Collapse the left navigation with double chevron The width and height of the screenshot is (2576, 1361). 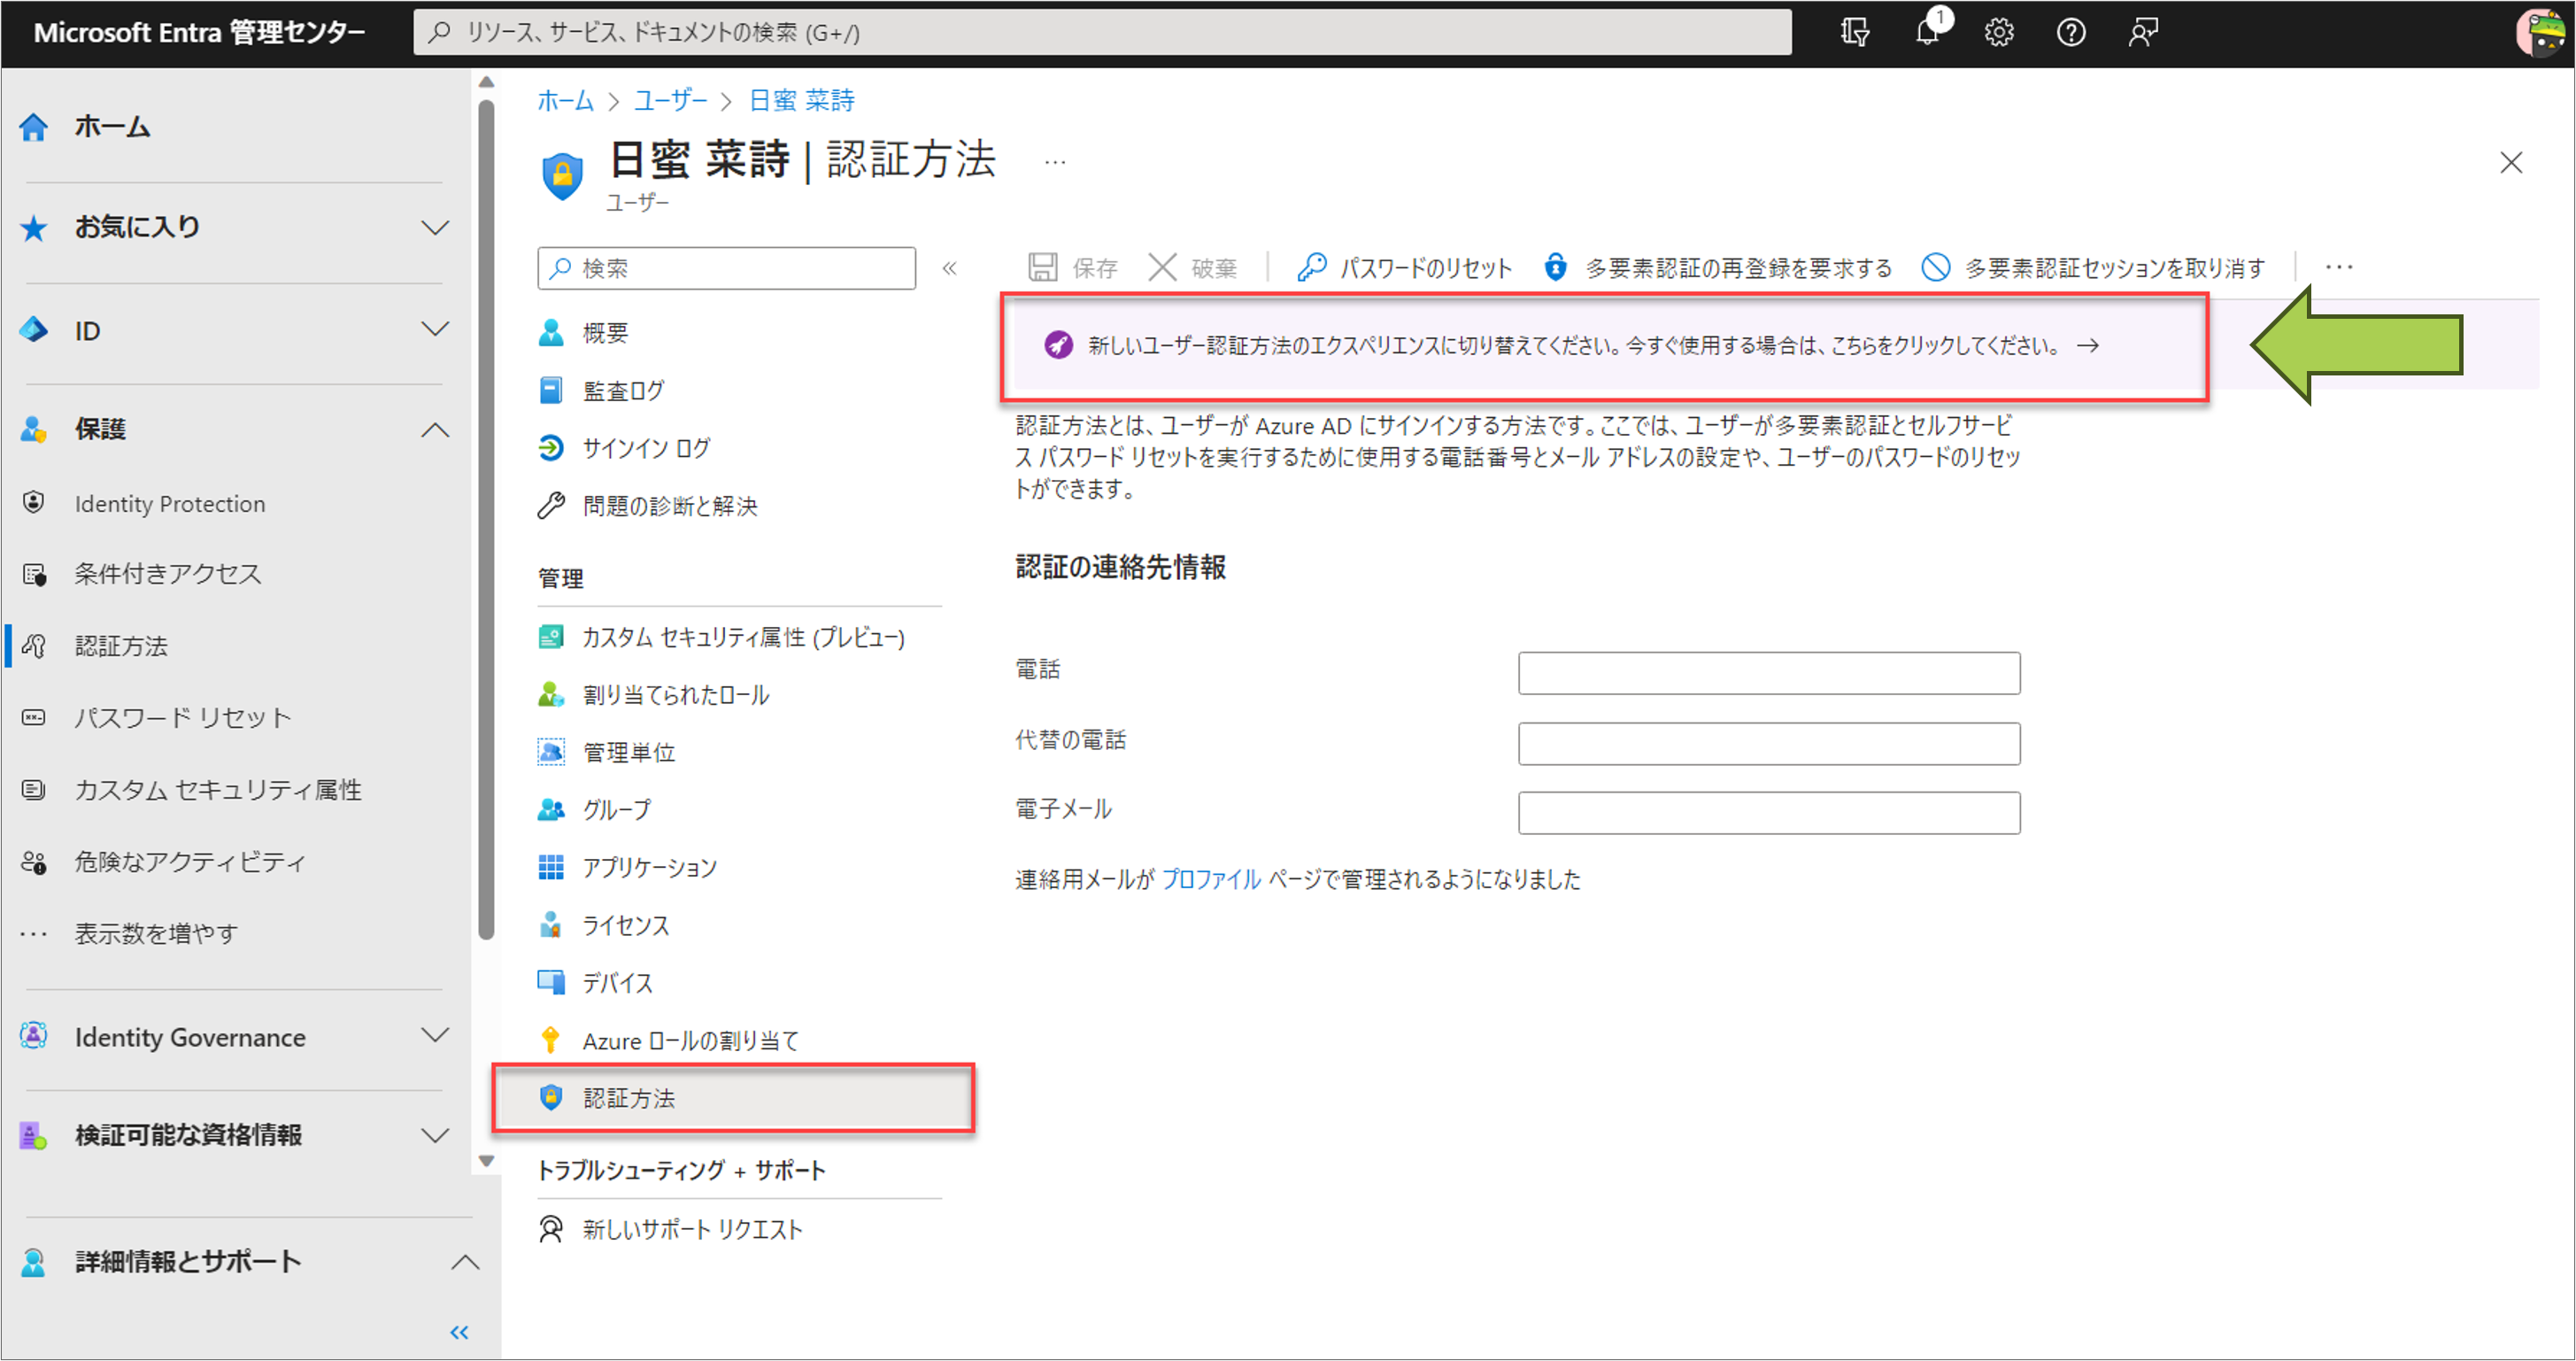coord(459,1332)
